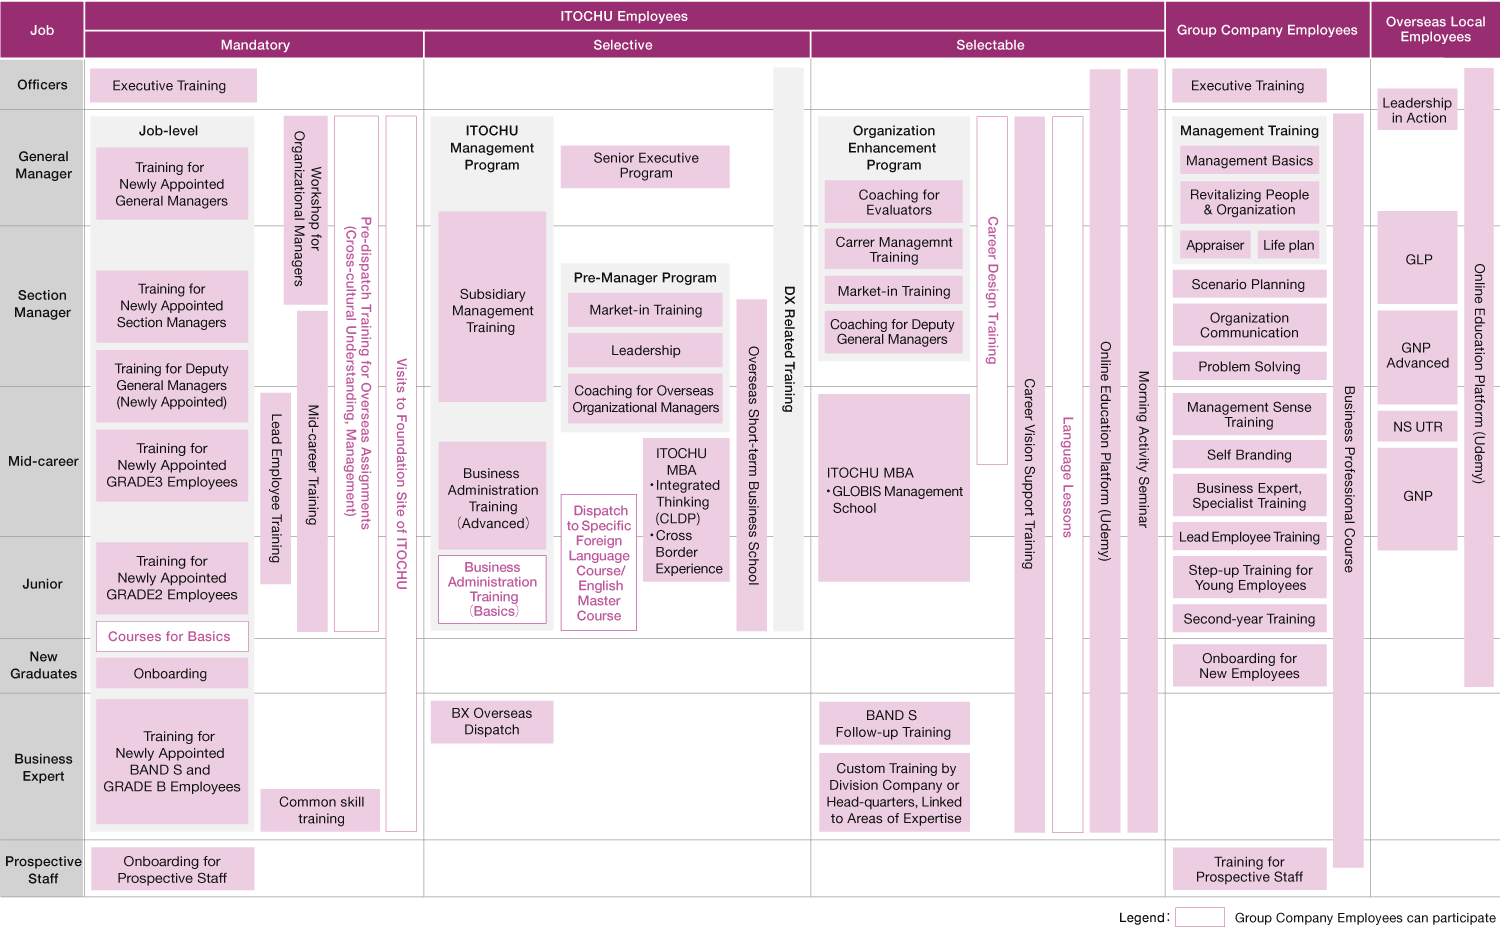Click the Leadership box in Pre-Manager Program
1500x931 pixels.
645,351
